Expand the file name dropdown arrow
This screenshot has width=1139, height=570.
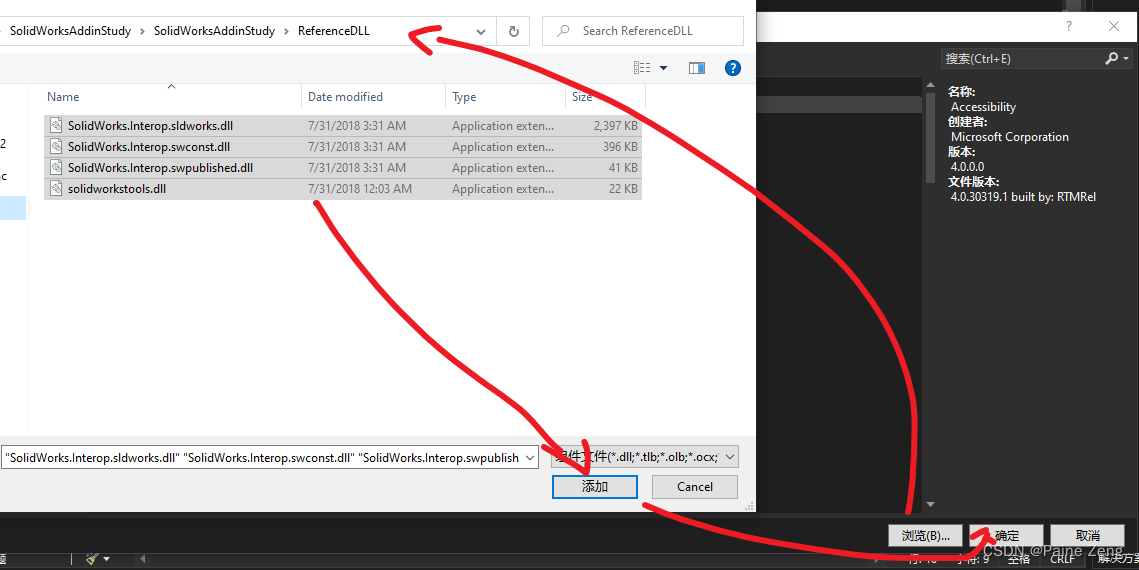[530, 457]
